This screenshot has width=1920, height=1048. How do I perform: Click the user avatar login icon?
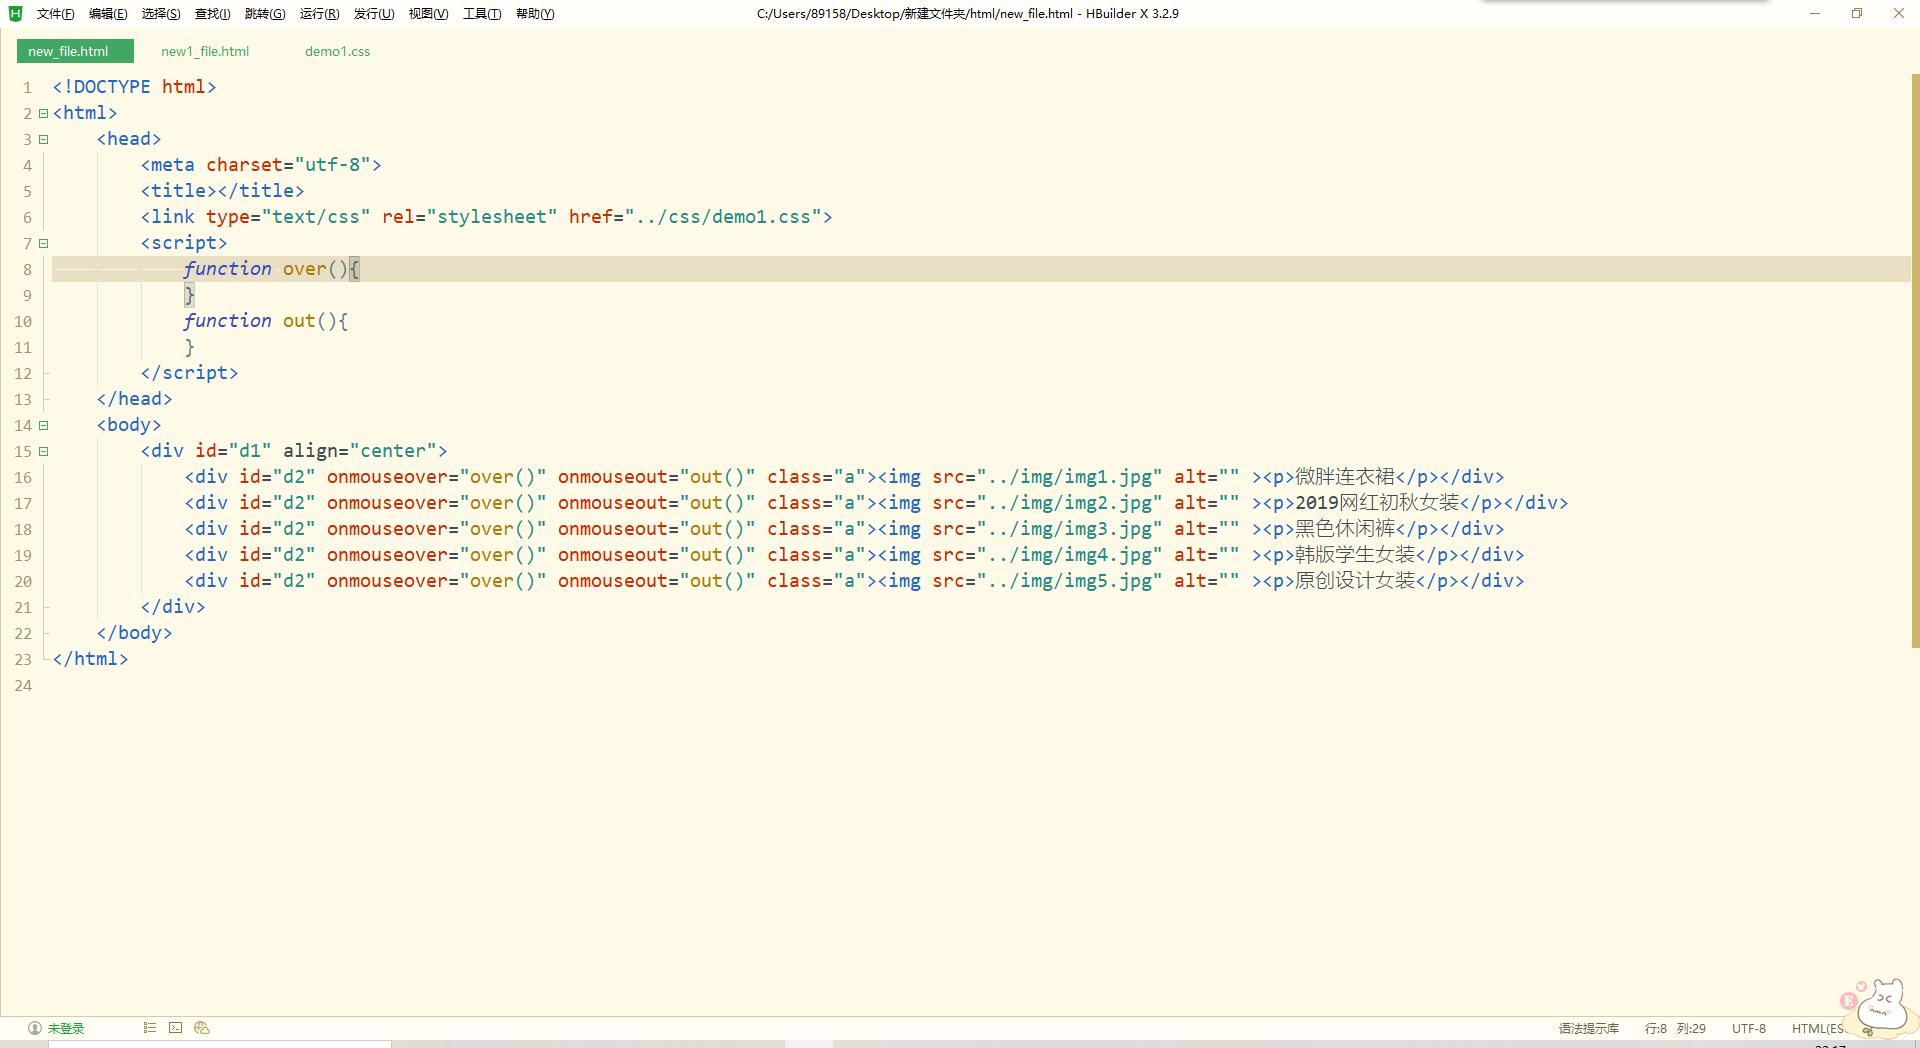[x=35, y=1028]
